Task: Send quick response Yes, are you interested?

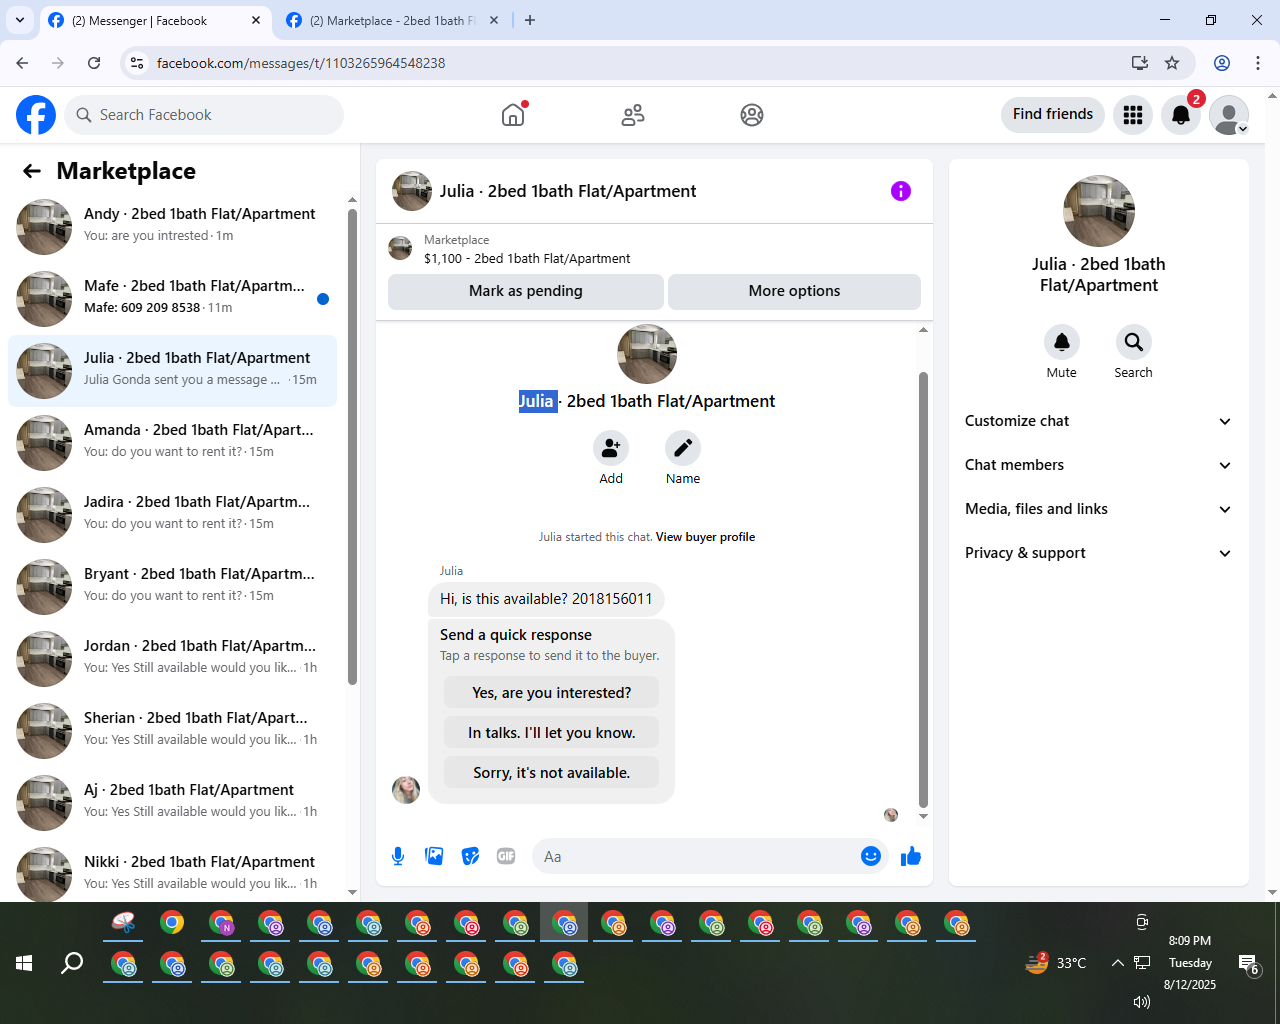Action: click(x=551, y=693)
